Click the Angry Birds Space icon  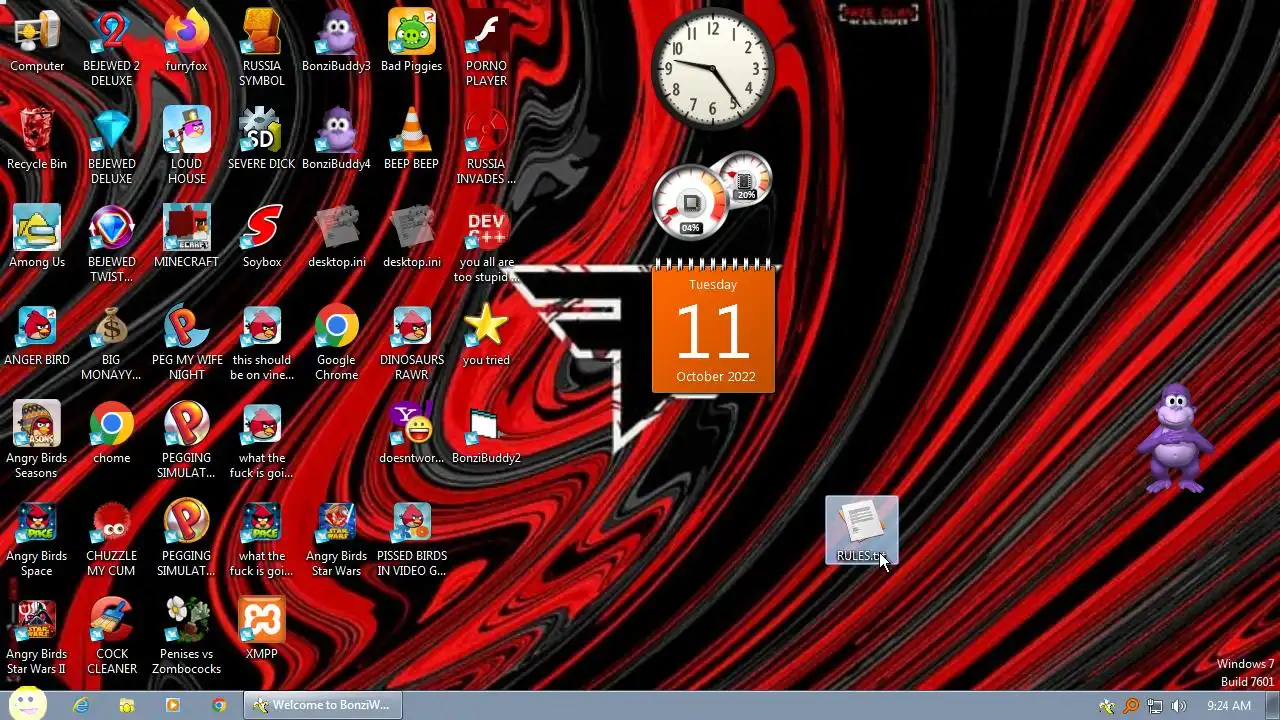click(x=37, y=538)
